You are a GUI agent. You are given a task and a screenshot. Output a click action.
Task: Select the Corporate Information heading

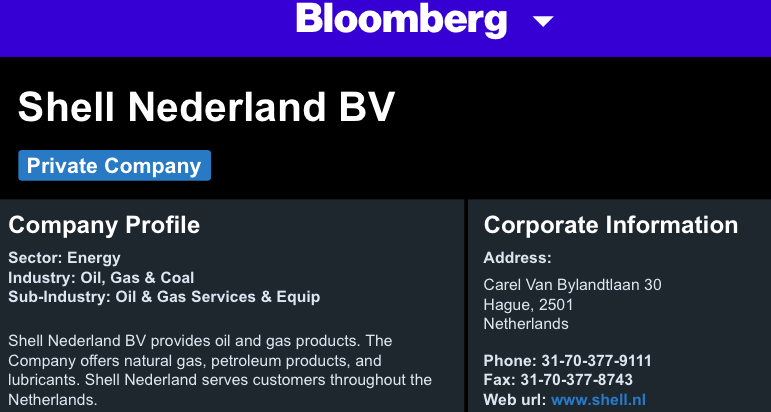click(x=611, y=225)
